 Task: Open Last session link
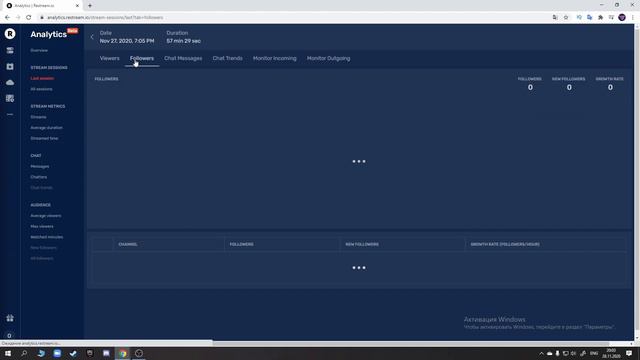[x=42, y=78]
